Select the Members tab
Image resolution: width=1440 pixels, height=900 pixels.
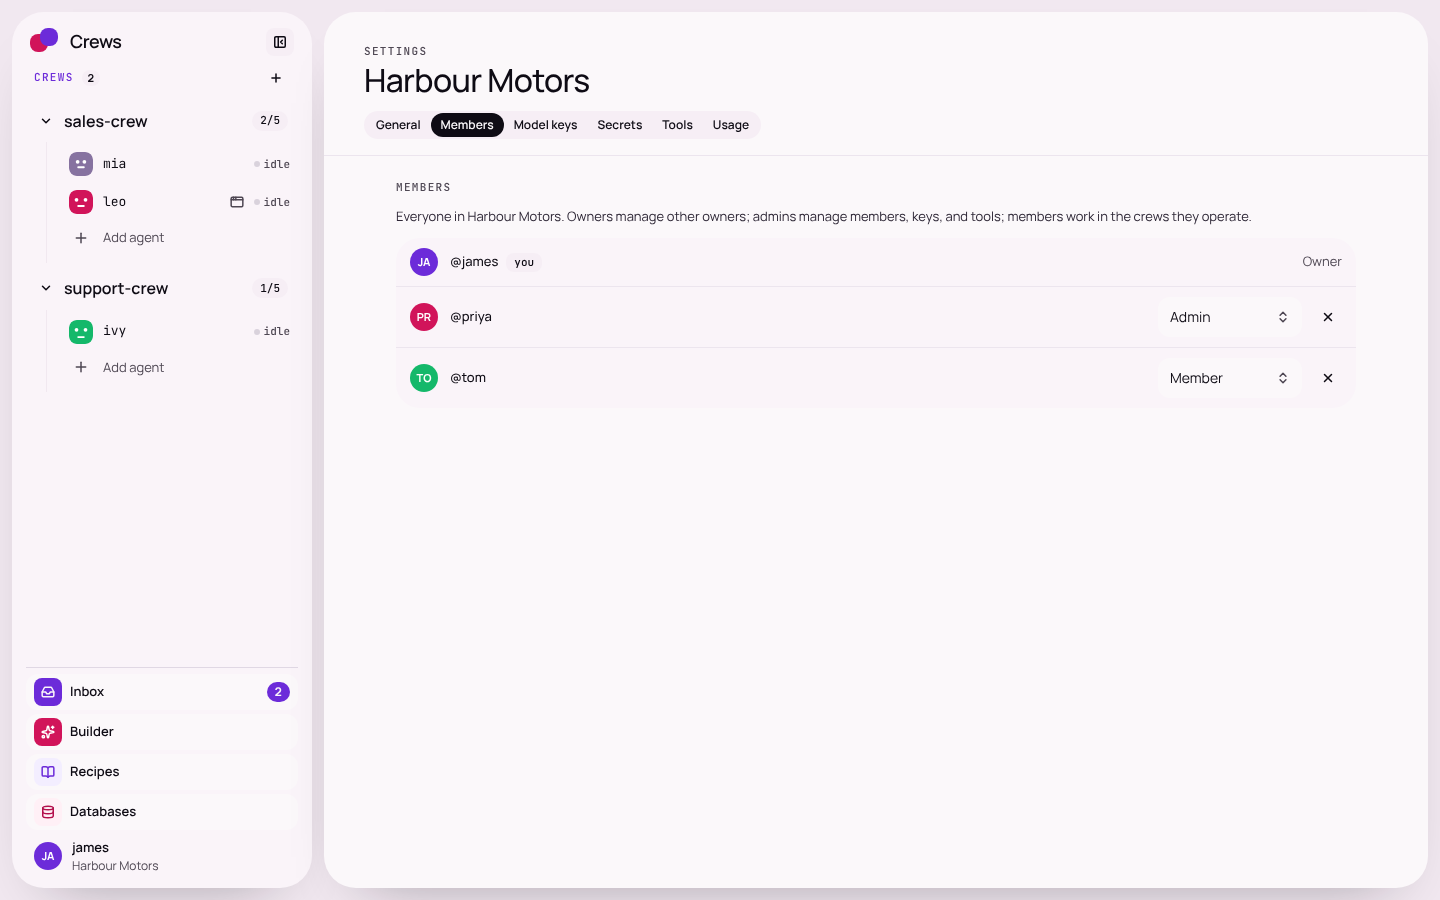pos(467,125)
